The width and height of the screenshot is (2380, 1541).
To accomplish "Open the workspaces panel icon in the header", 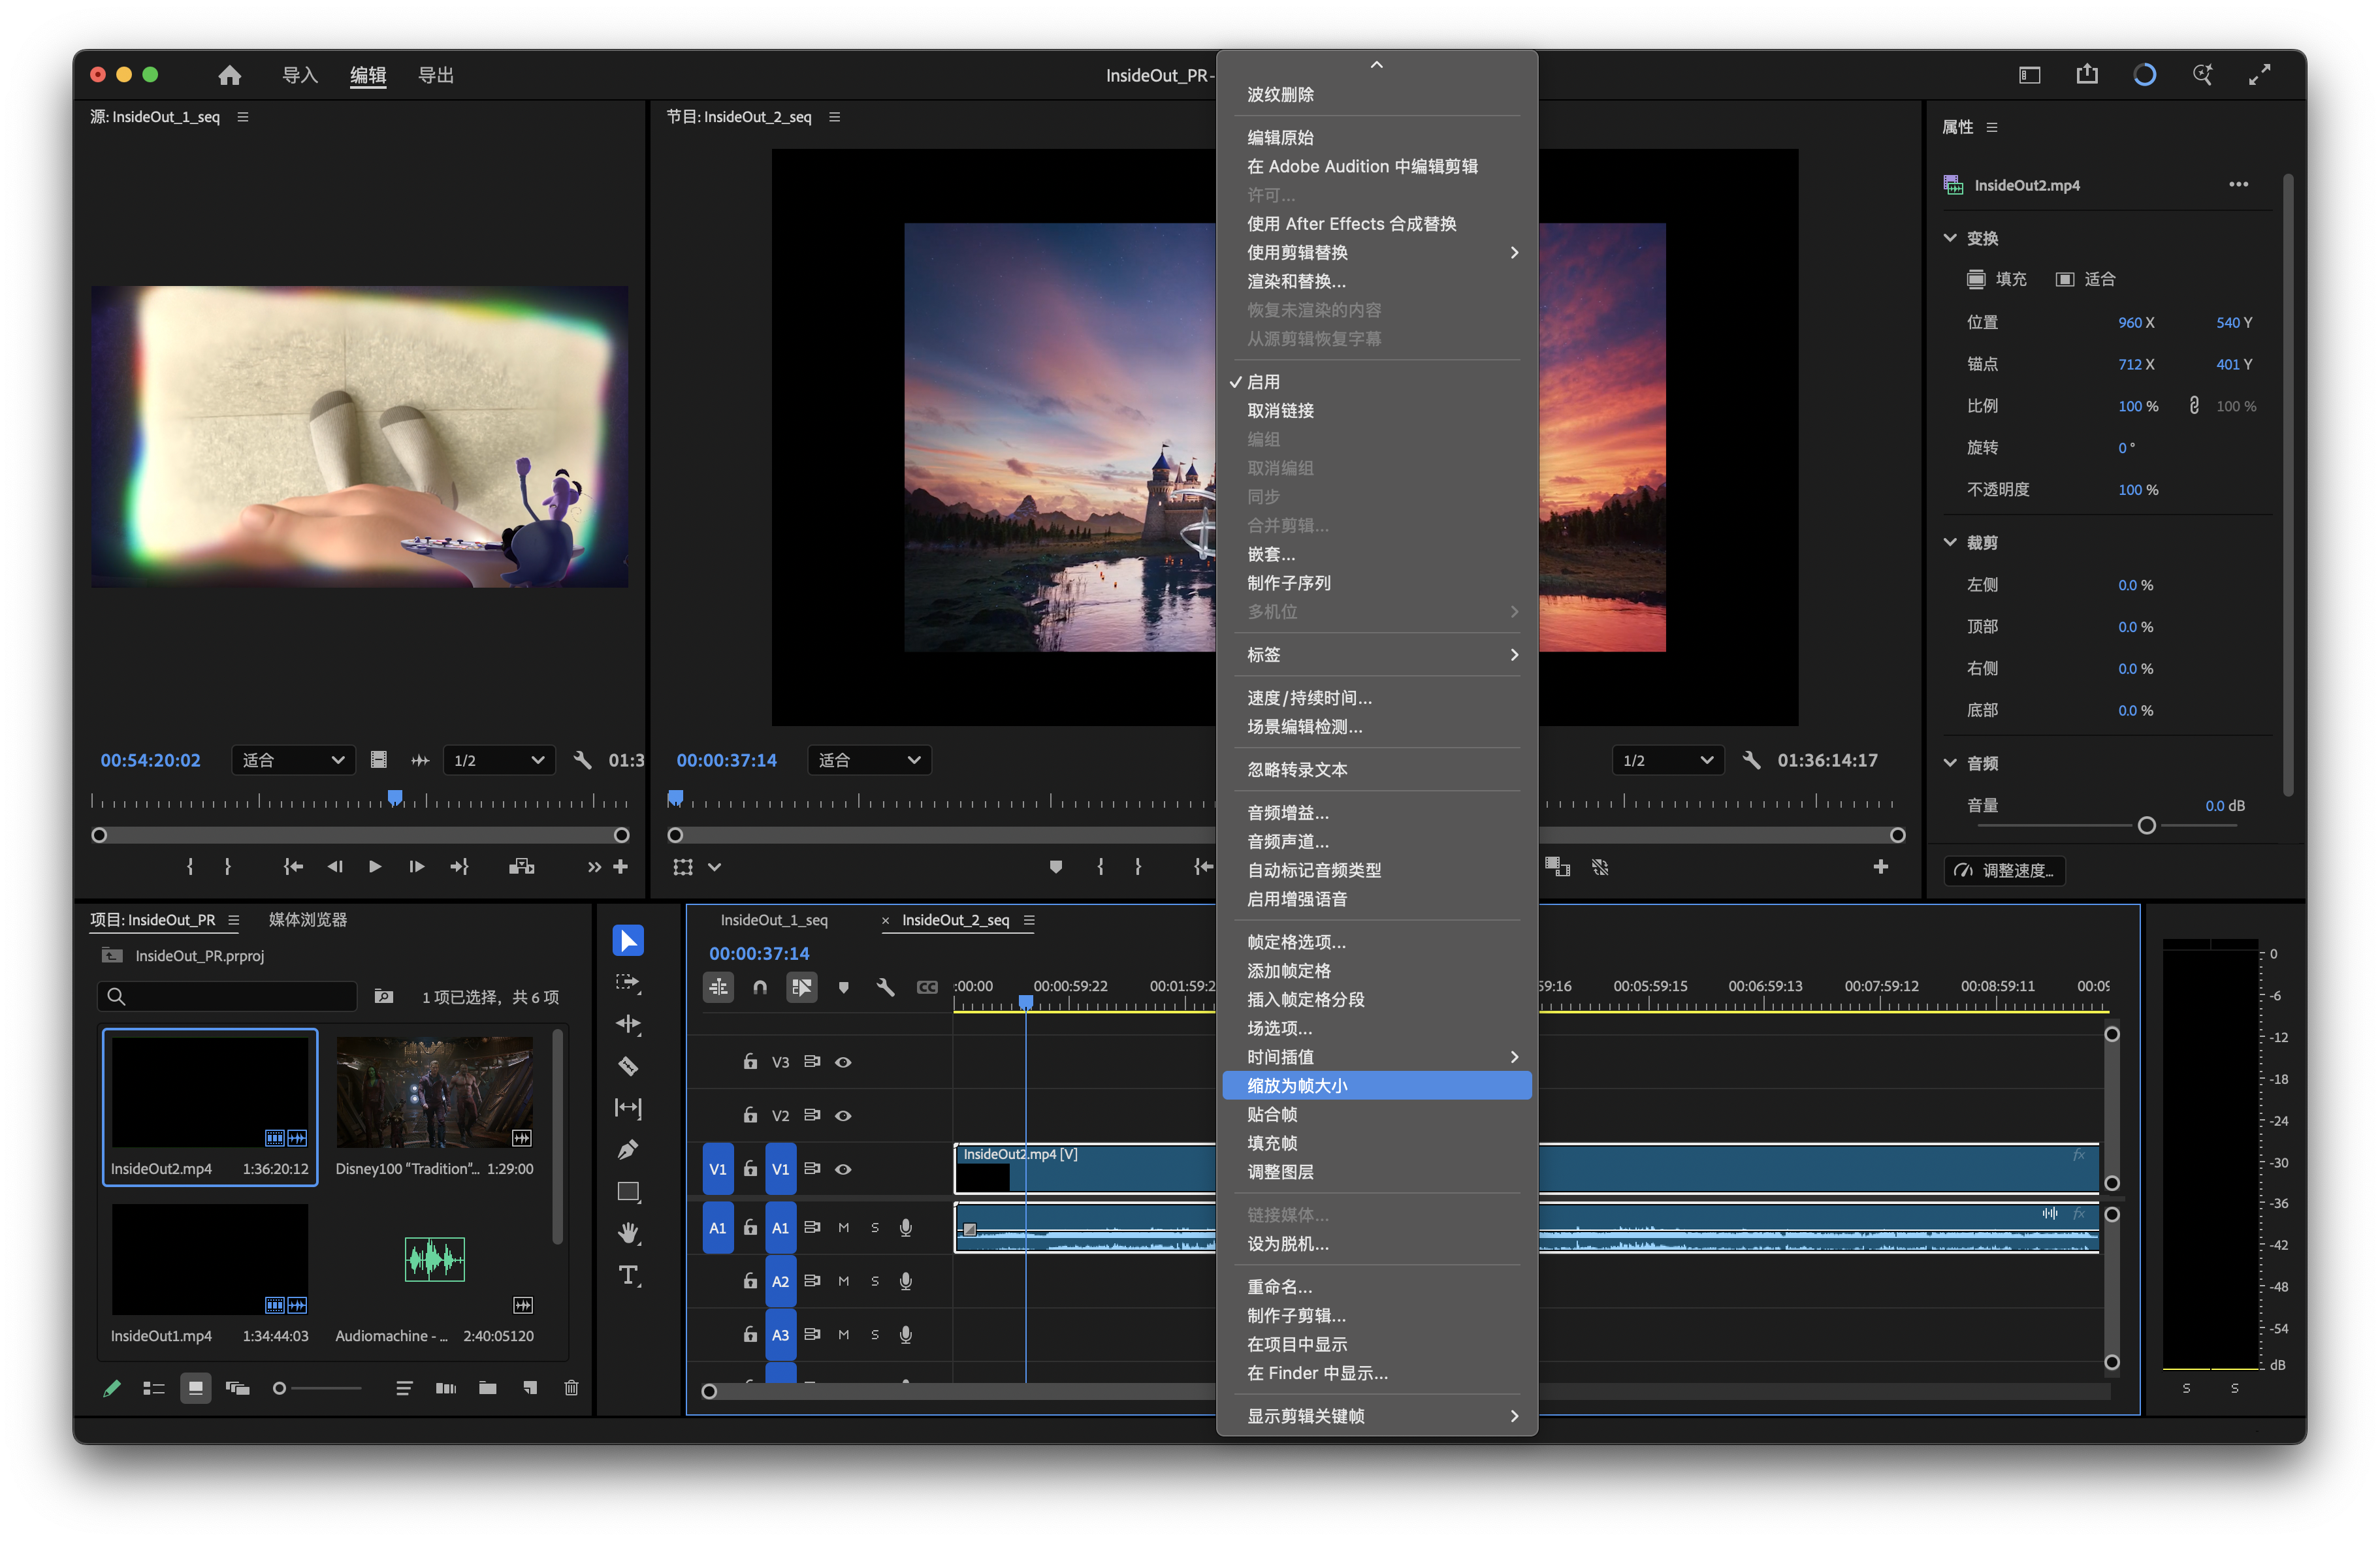I will (2029, 75).
